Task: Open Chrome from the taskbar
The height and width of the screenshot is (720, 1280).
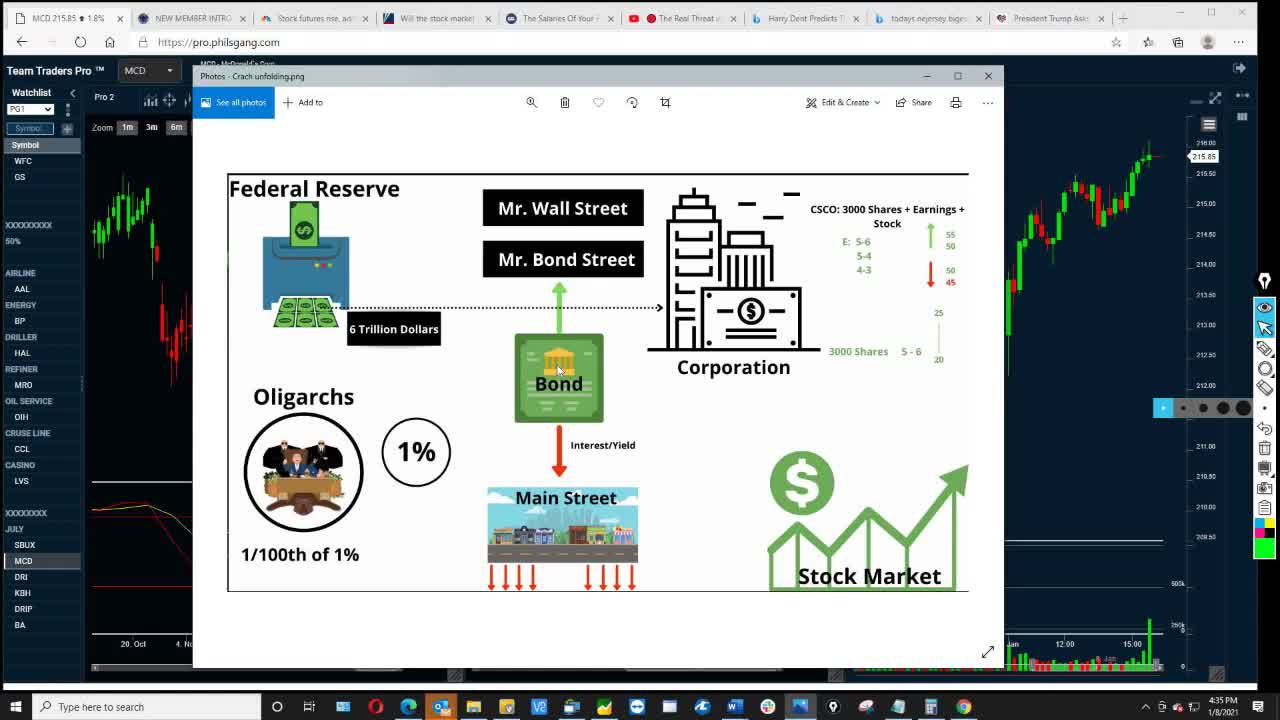Action: point(963,707)
